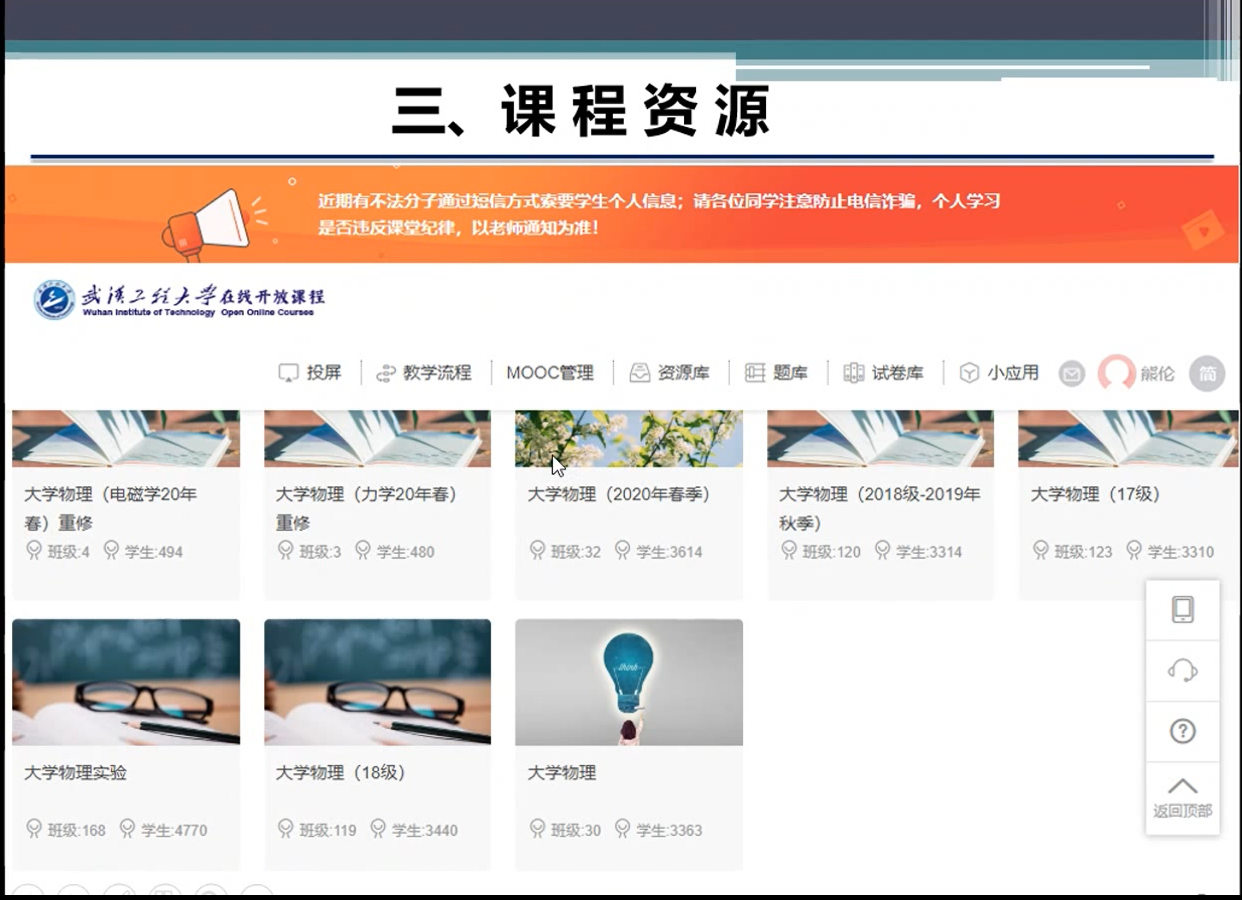
Task: Open the MOOC管理 menu item
Action: click(550, 373)
